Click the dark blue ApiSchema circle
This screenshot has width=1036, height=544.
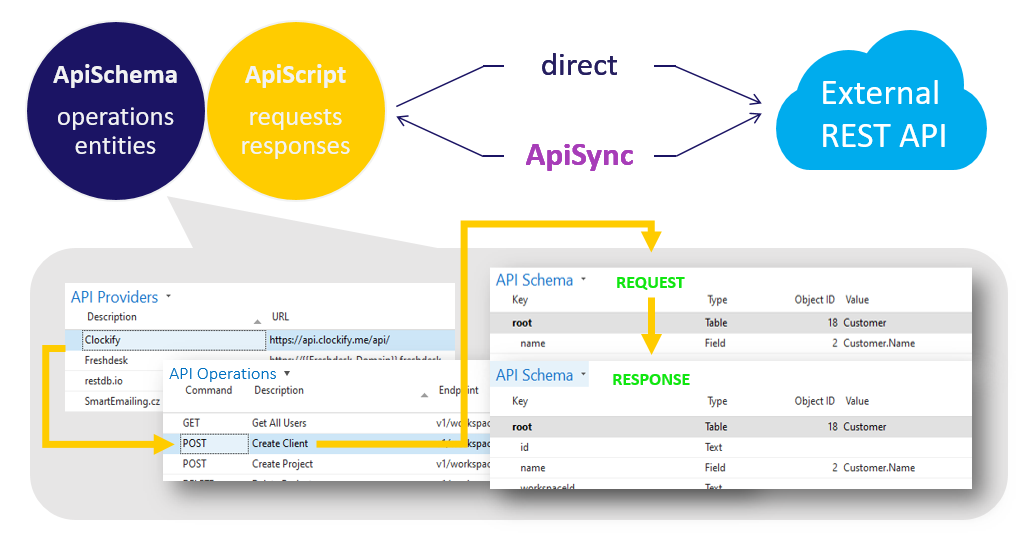(x=116, y=111)
